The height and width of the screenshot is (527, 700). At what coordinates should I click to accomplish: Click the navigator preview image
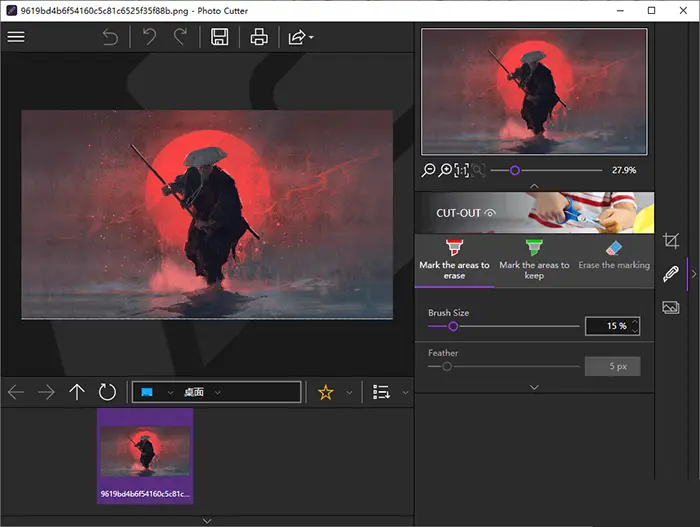pyautogui.click(x=534, y=92)
